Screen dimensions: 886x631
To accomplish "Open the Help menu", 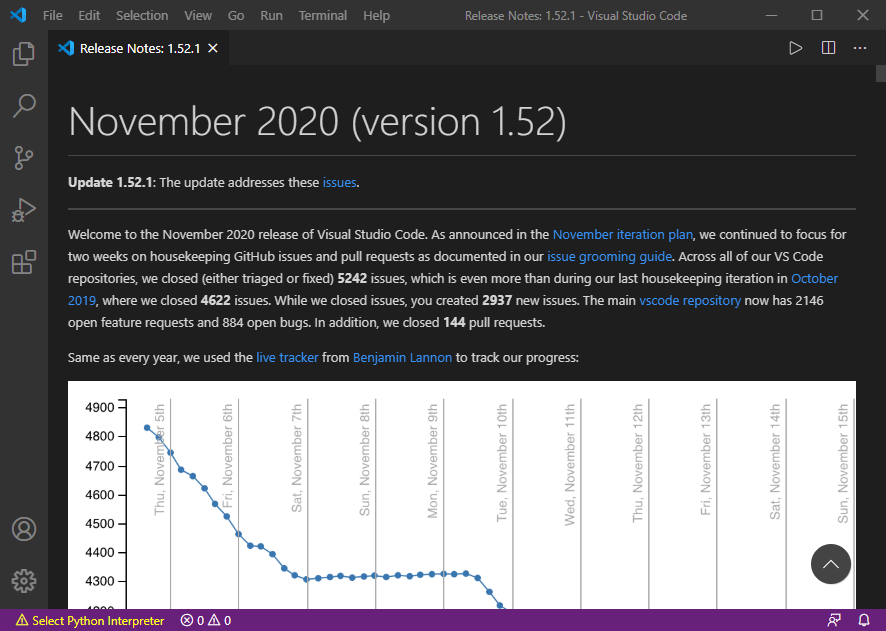I will (376, 16).
